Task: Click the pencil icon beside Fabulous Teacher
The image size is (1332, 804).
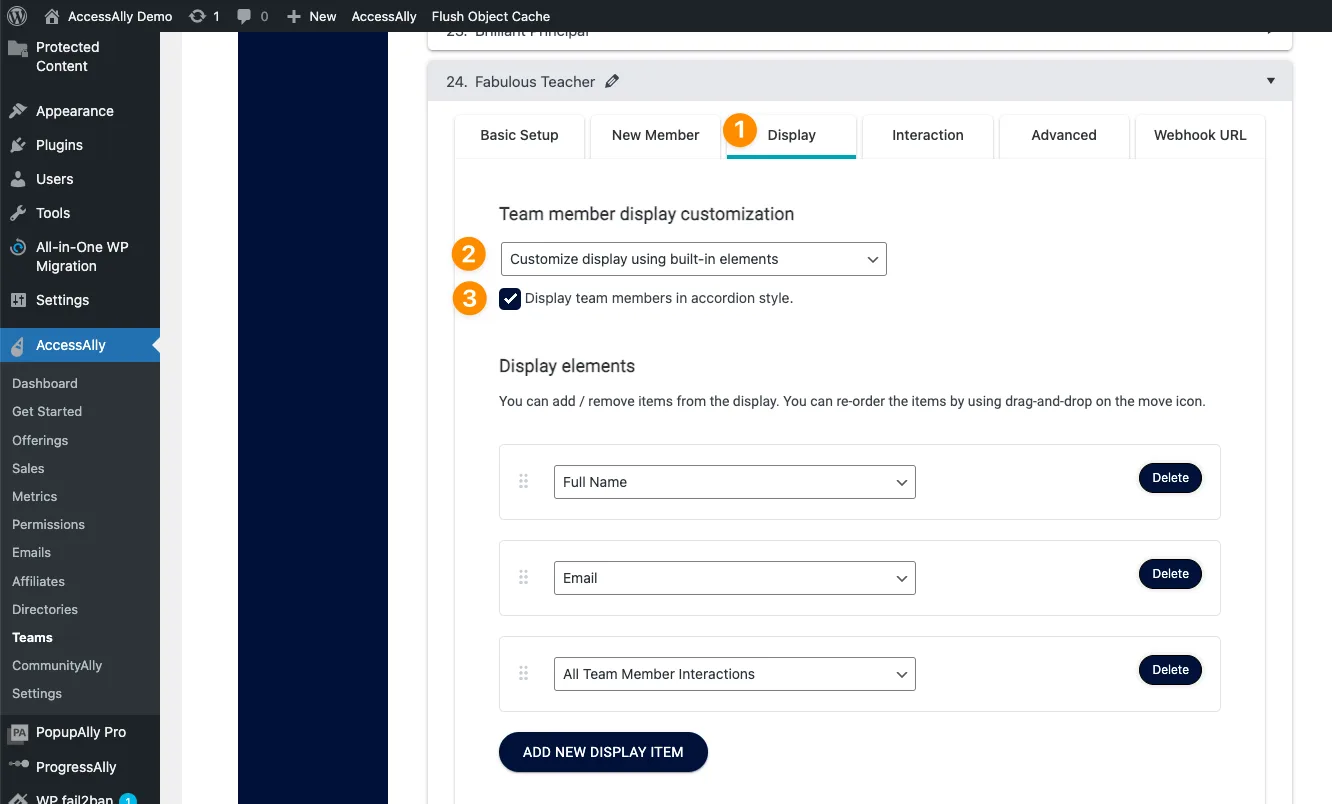Action: tap(612, 81)
